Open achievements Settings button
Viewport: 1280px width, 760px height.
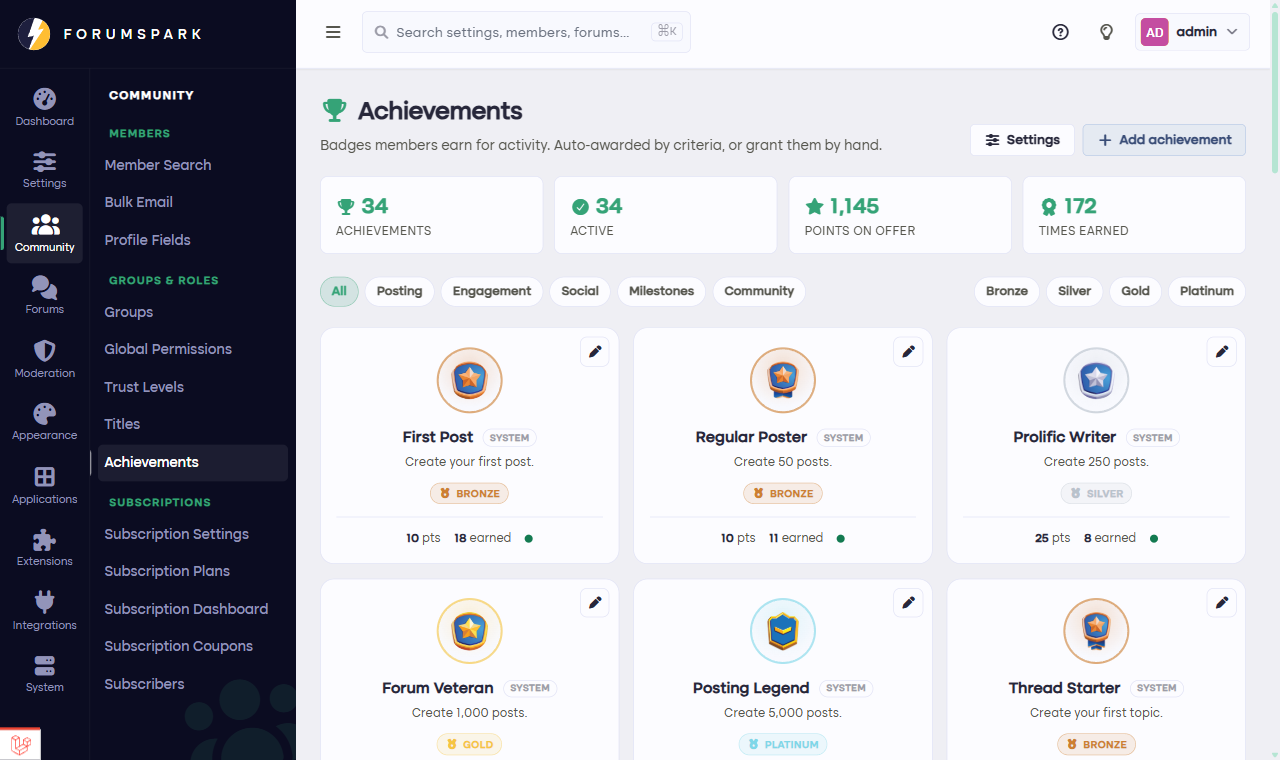[1022, 140]
